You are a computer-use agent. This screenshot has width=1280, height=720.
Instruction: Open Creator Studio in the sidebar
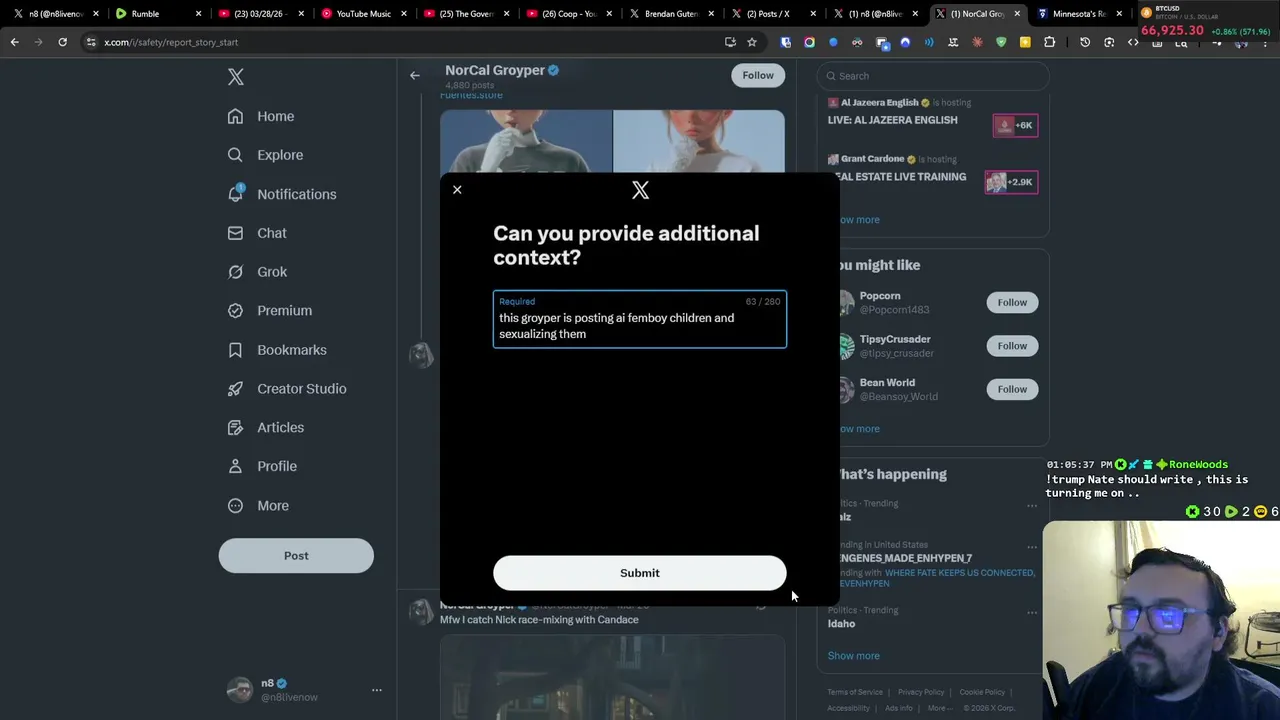[x=287, y=388]
